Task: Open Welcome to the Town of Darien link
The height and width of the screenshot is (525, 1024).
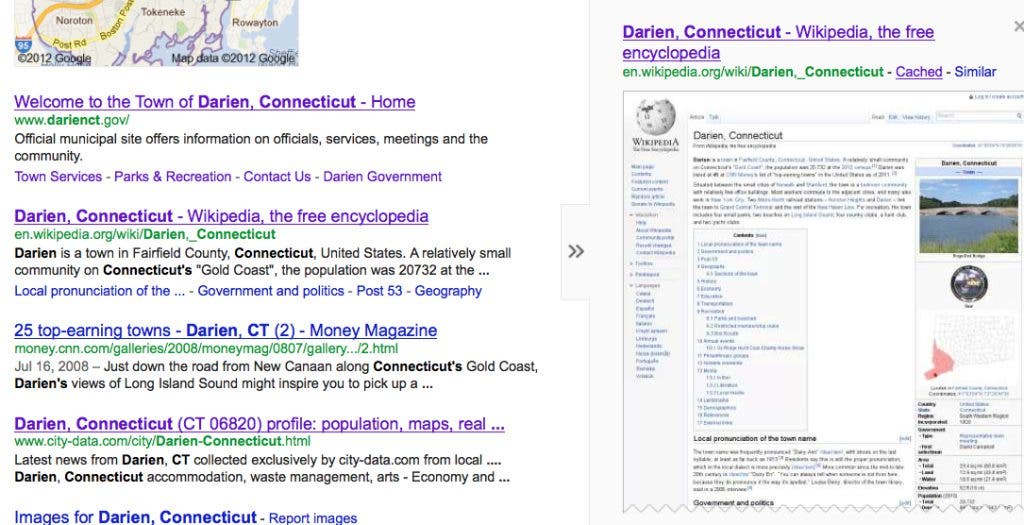Action: [x=214, y=102]
